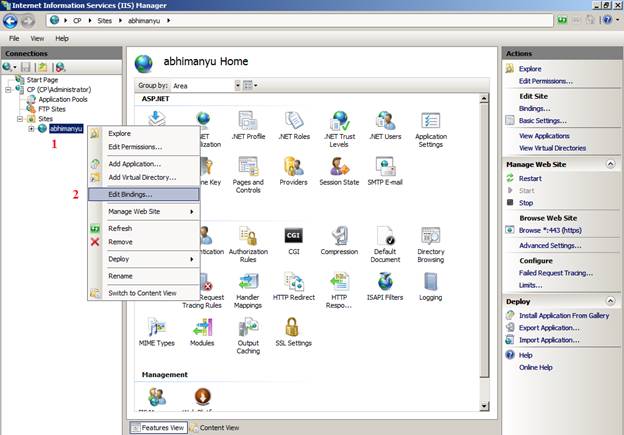This screenshot has height=435, width=624.
Task: Open Pages and Controls feature
Action: coord(248,175)
